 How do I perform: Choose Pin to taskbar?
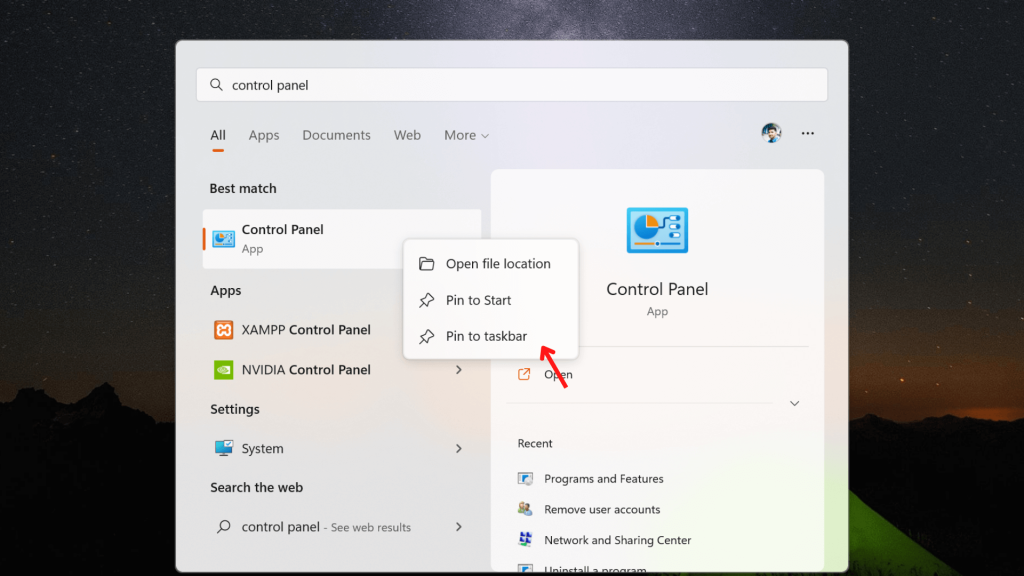pos(490,336)
